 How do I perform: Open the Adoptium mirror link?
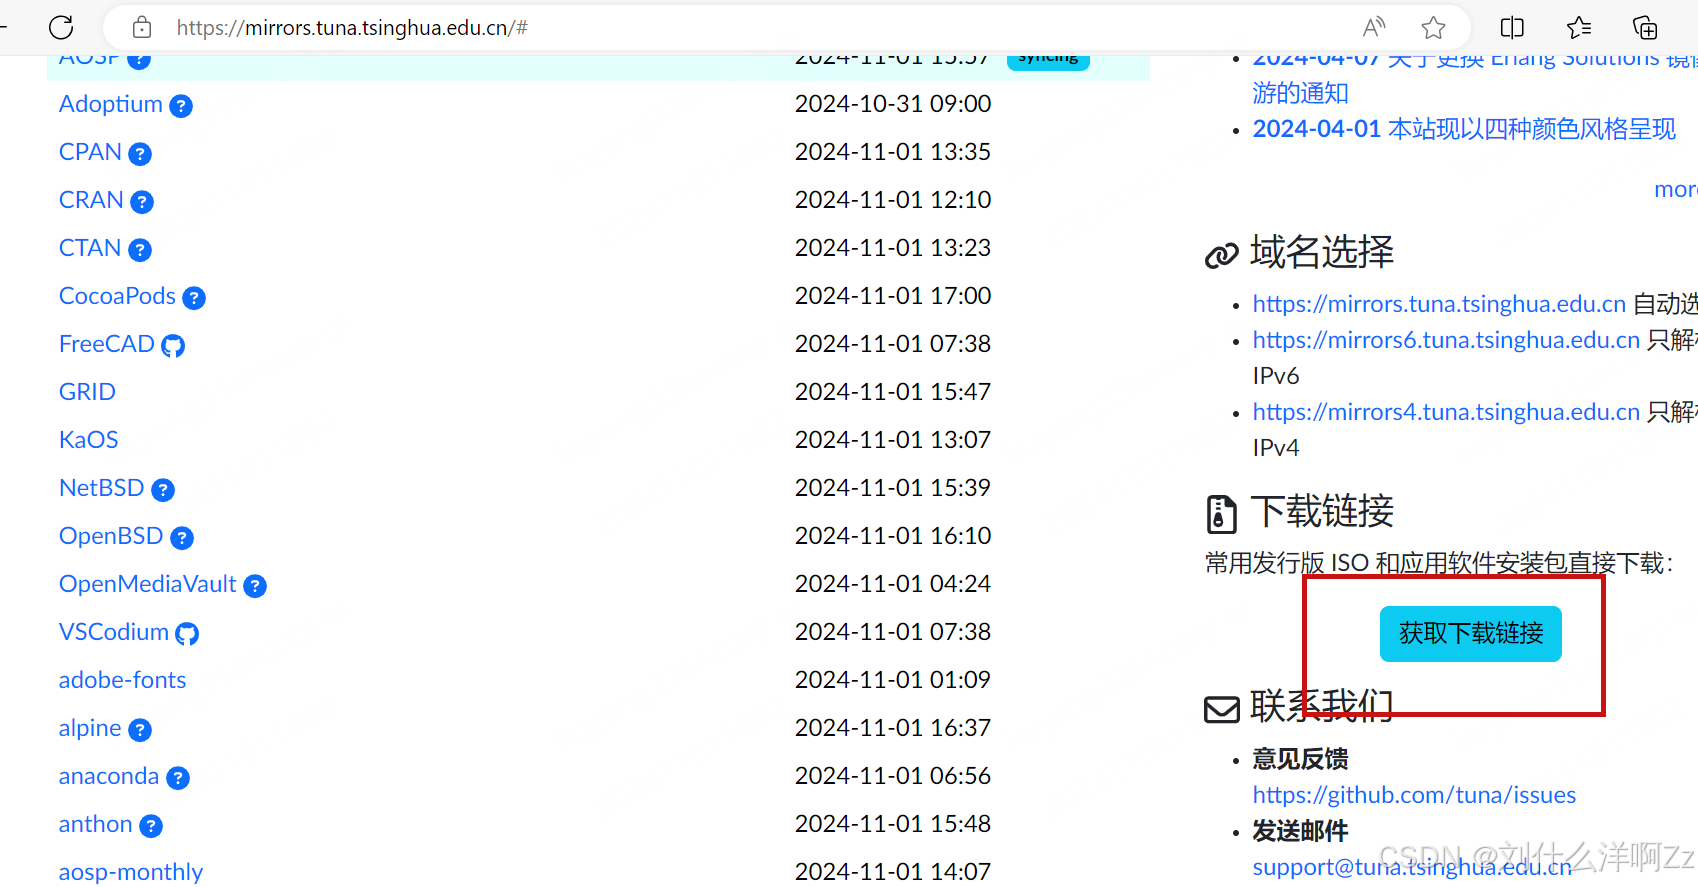click(111, 104)
